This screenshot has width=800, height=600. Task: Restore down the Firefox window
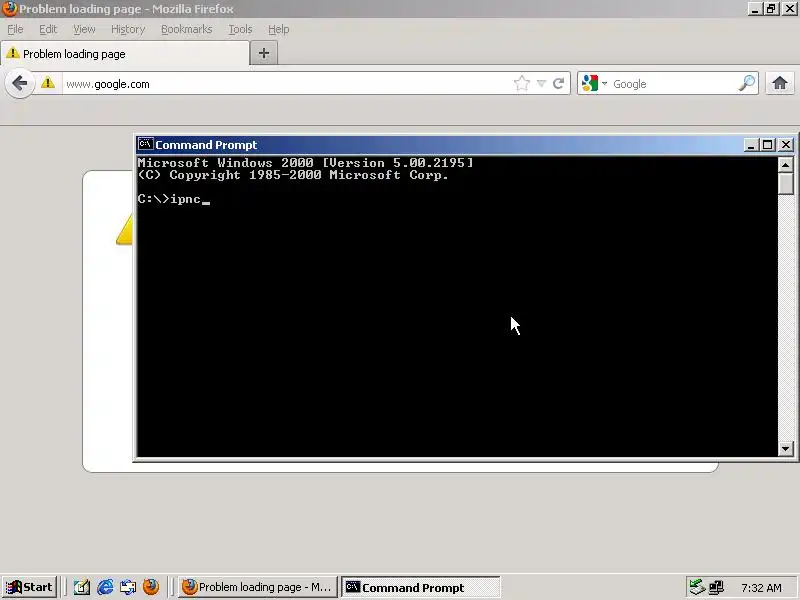tap(771, 9)
